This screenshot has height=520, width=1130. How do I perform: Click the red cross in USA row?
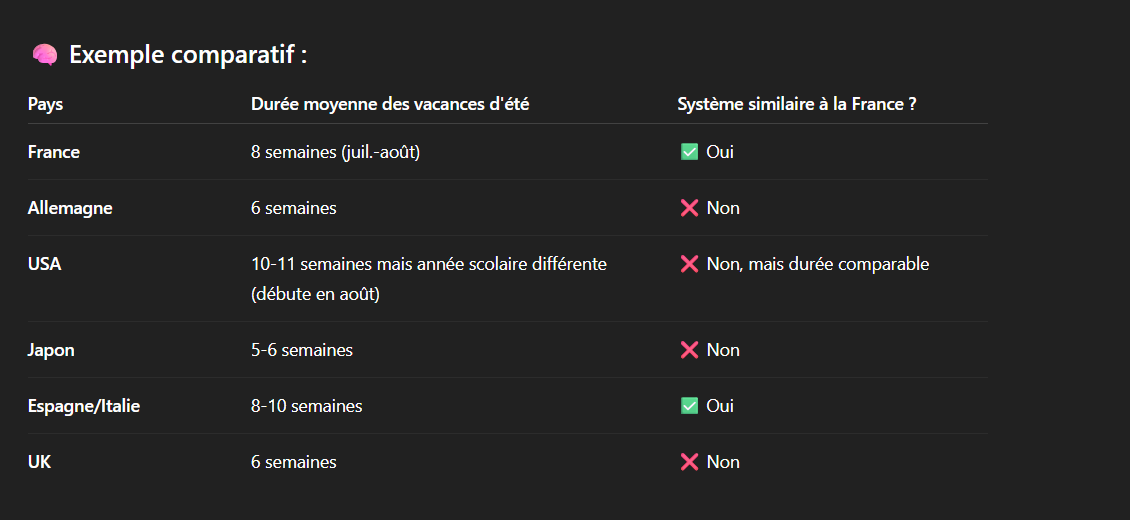pos(689,264)
